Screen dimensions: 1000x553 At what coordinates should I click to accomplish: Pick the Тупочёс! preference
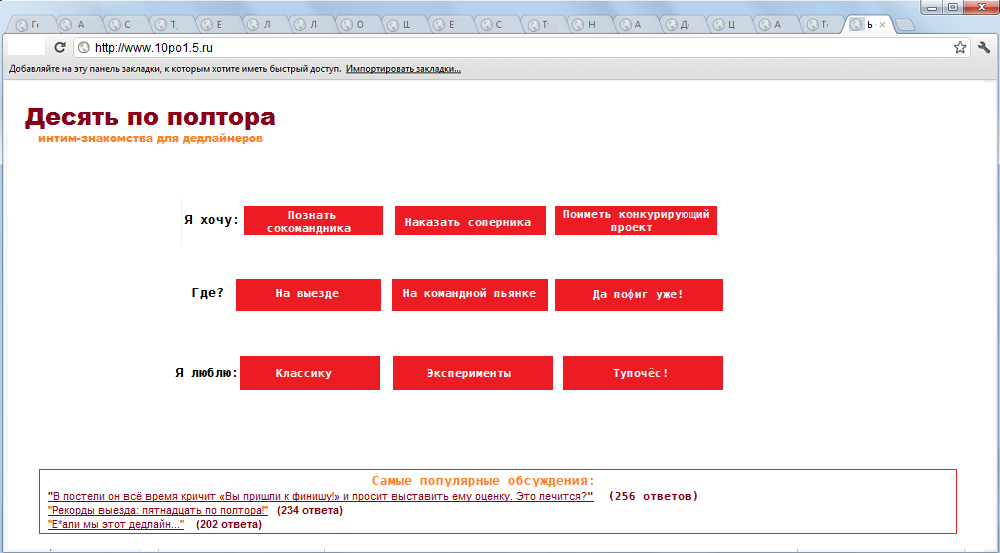[x=643, y=372]
